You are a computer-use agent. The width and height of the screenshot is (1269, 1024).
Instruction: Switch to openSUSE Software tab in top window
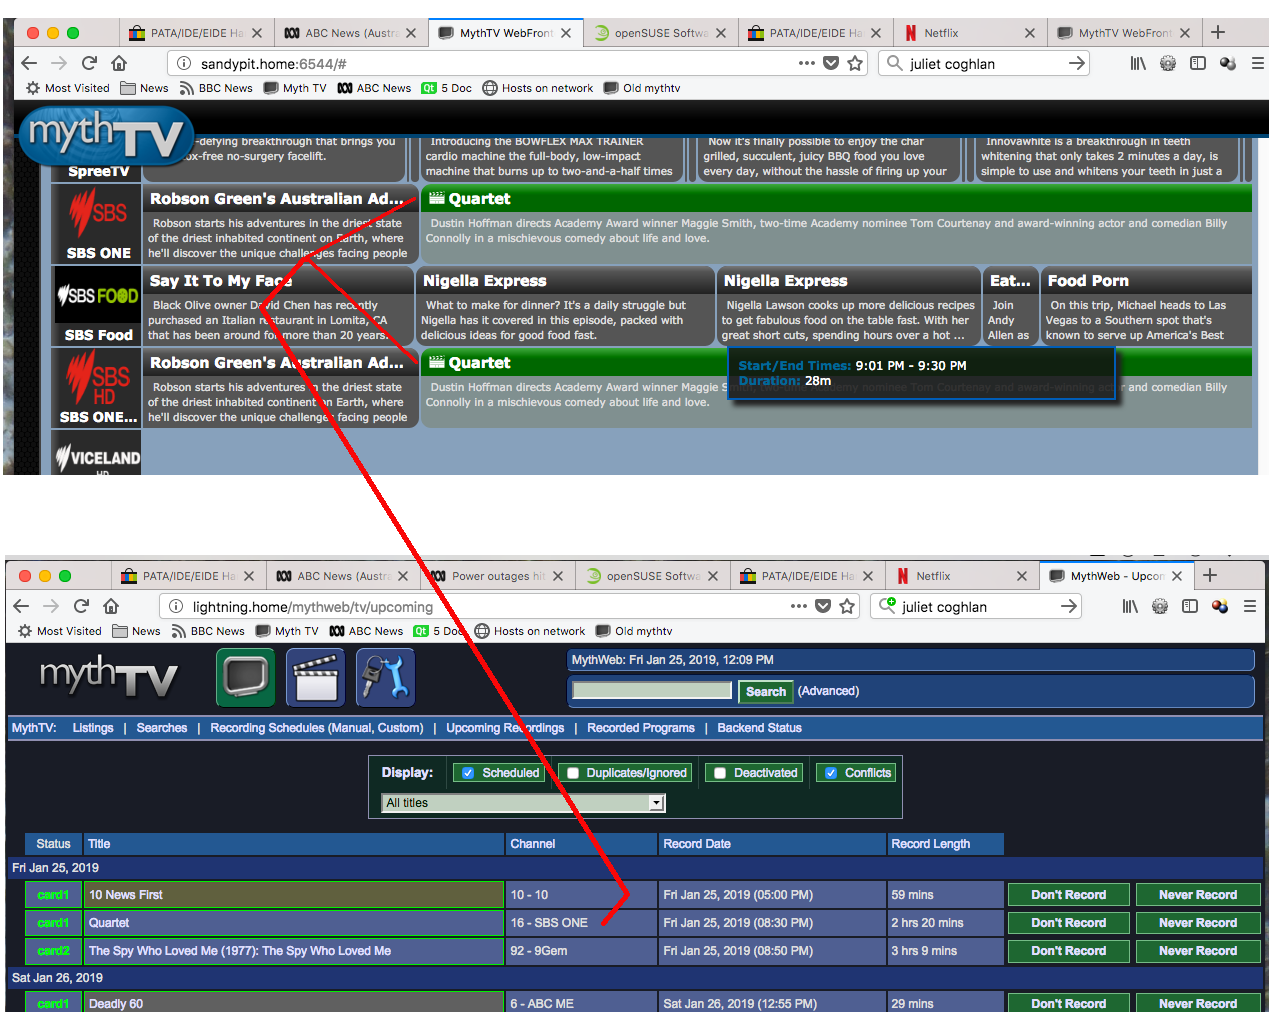click(x=660, y=33)
